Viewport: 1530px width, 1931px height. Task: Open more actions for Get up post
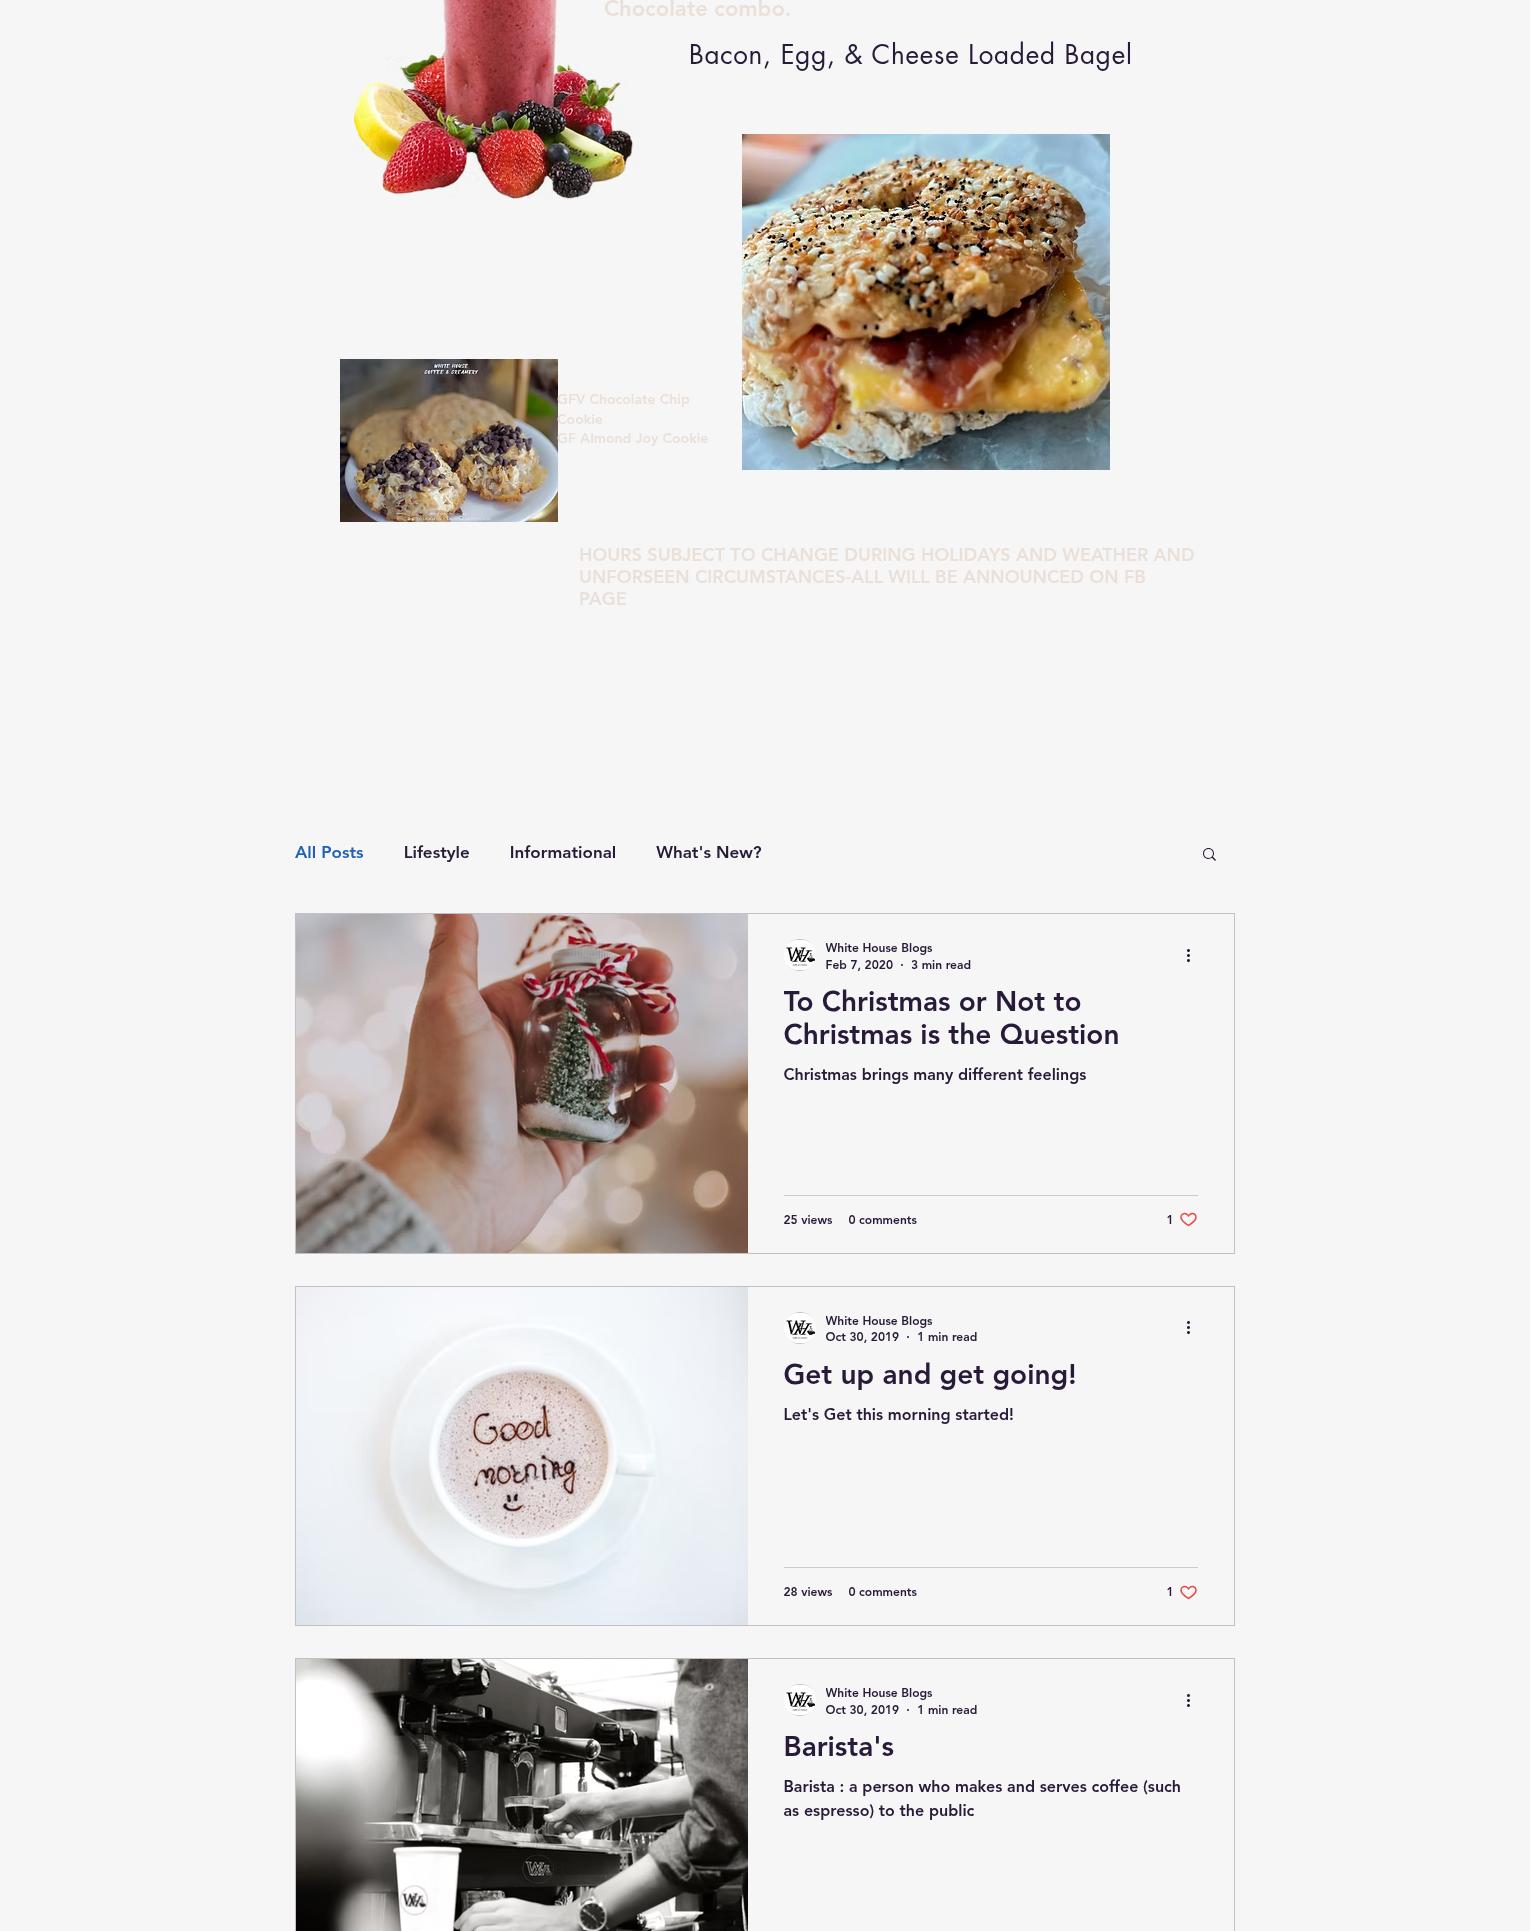pos(1188,1328)
